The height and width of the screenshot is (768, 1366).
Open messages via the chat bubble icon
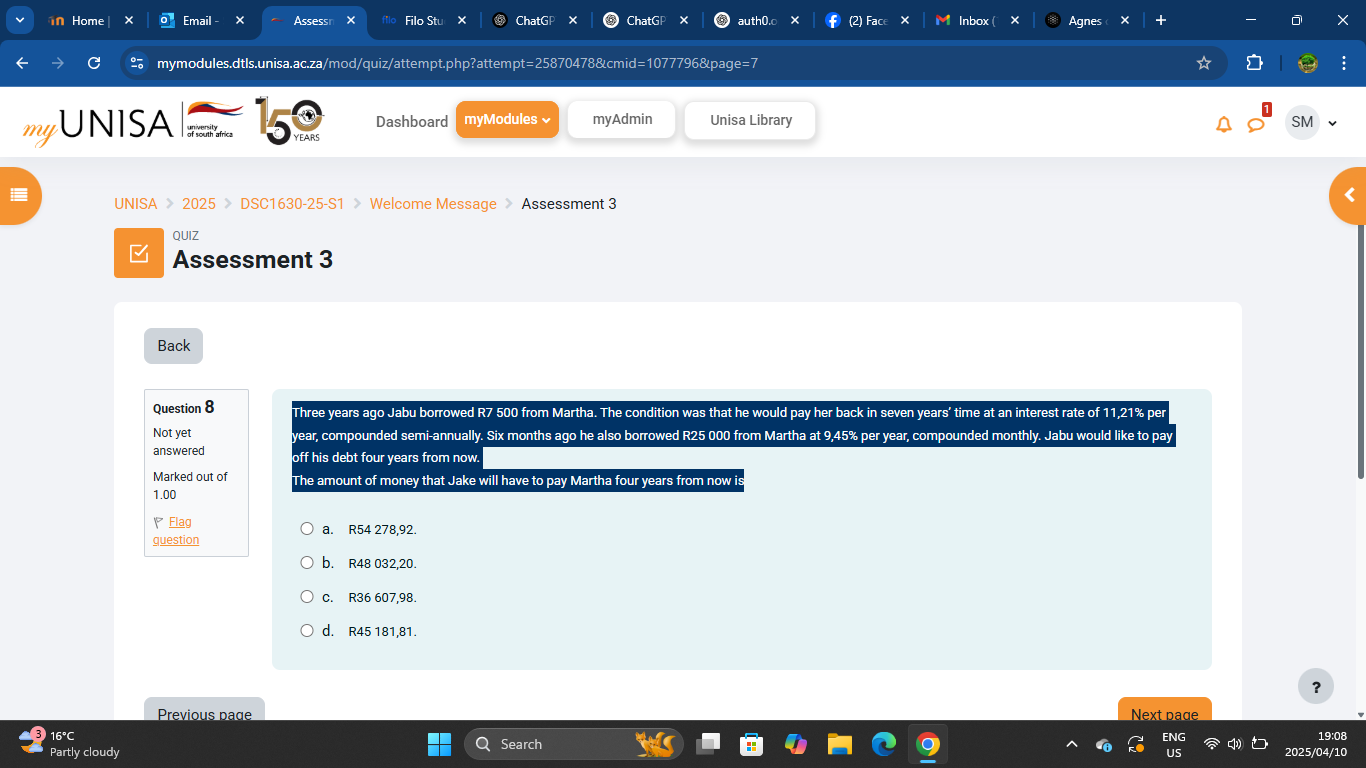1256,124
